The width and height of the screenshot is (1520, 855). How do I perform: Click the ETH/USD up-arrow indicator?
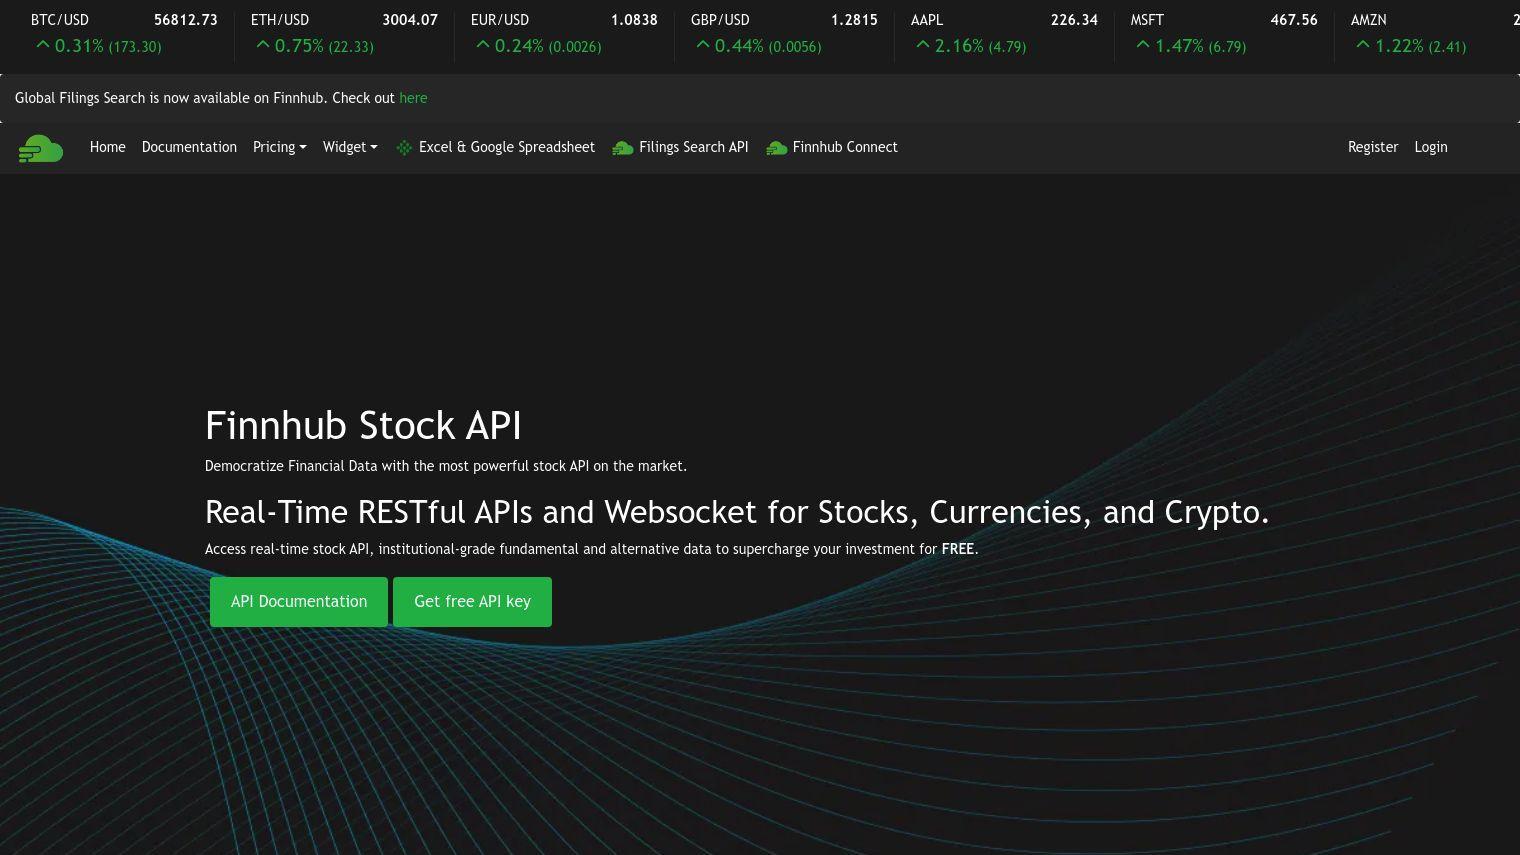(x=262, y=45)
